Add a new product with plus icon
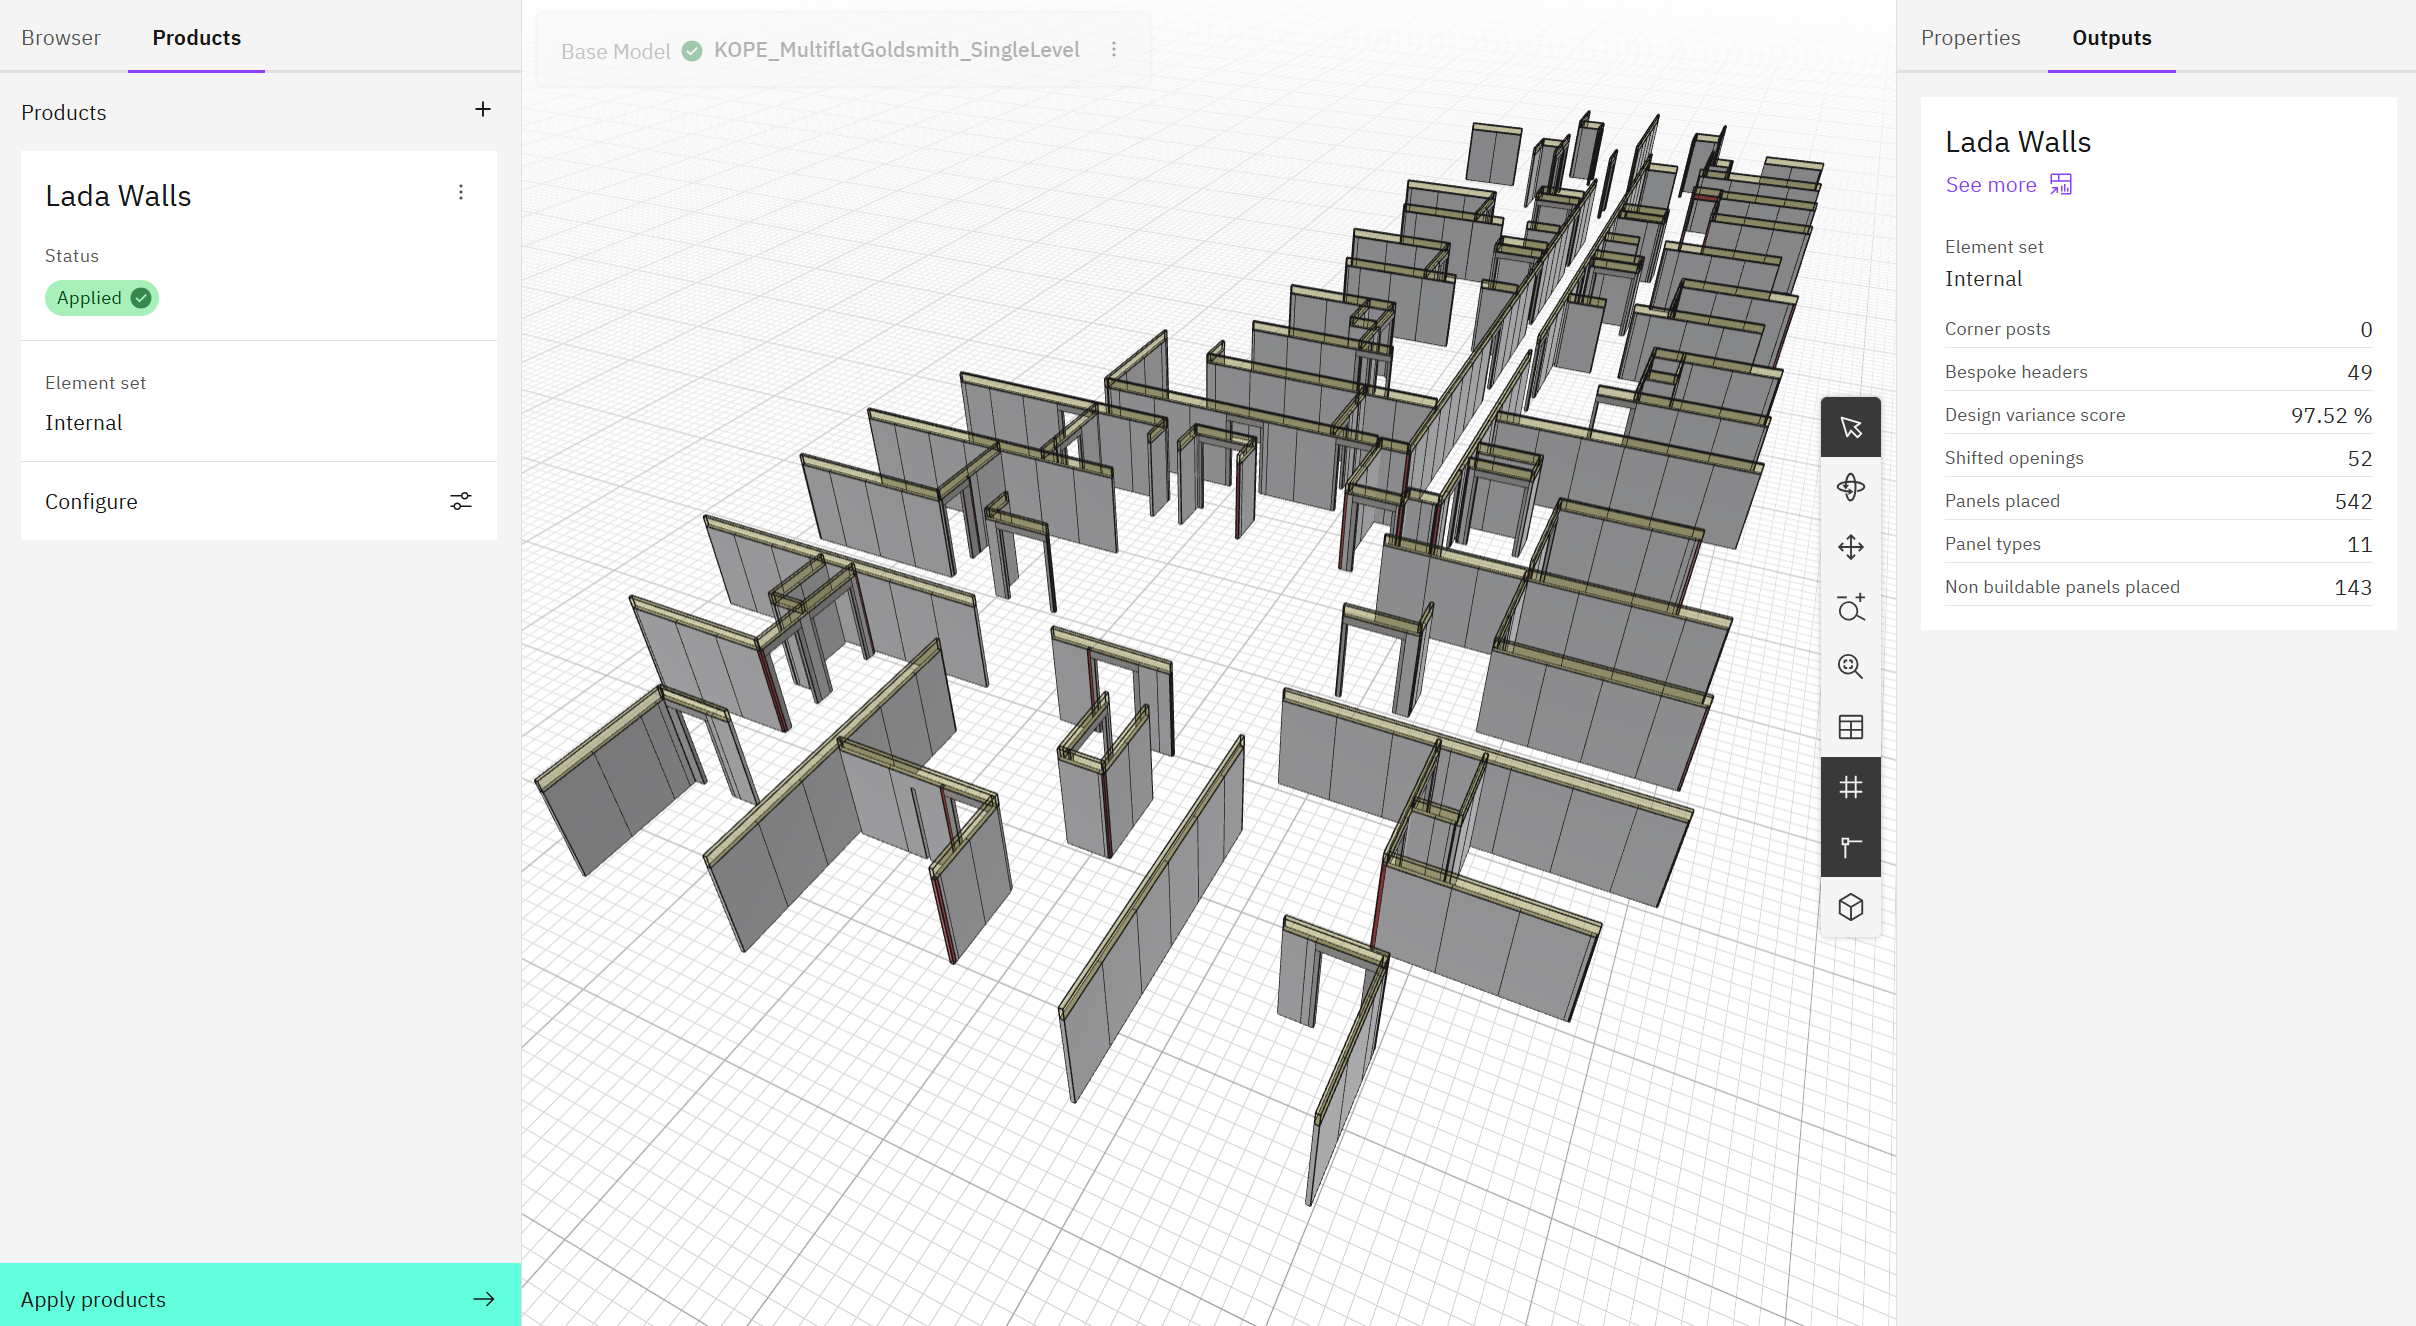Image resolution: width=2416 pixels, height=1326 pixels. pyautogui.click(x=482, y=110)
